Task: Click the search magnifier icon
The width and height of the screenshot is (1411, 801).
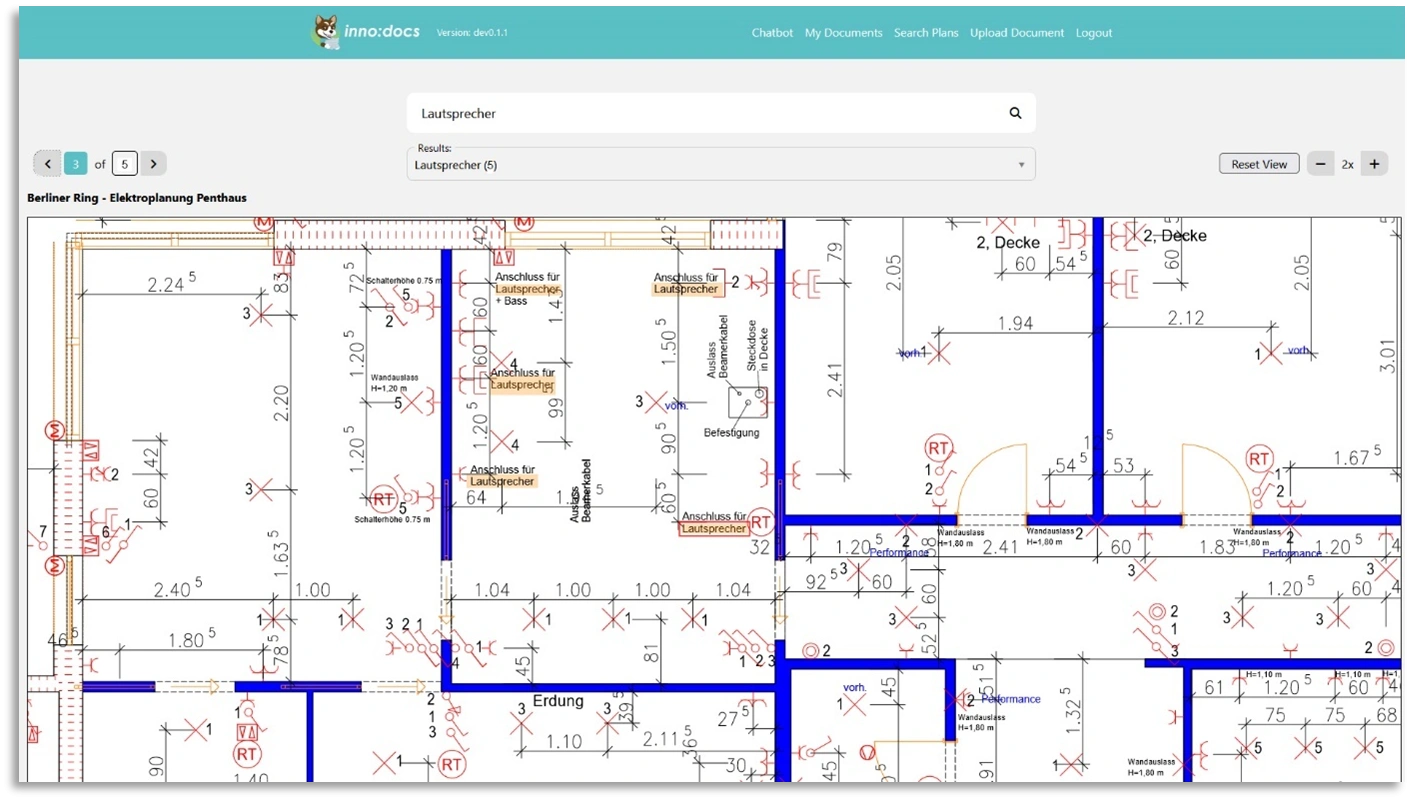Action: pyautogui.click(x=1015, y=113)
